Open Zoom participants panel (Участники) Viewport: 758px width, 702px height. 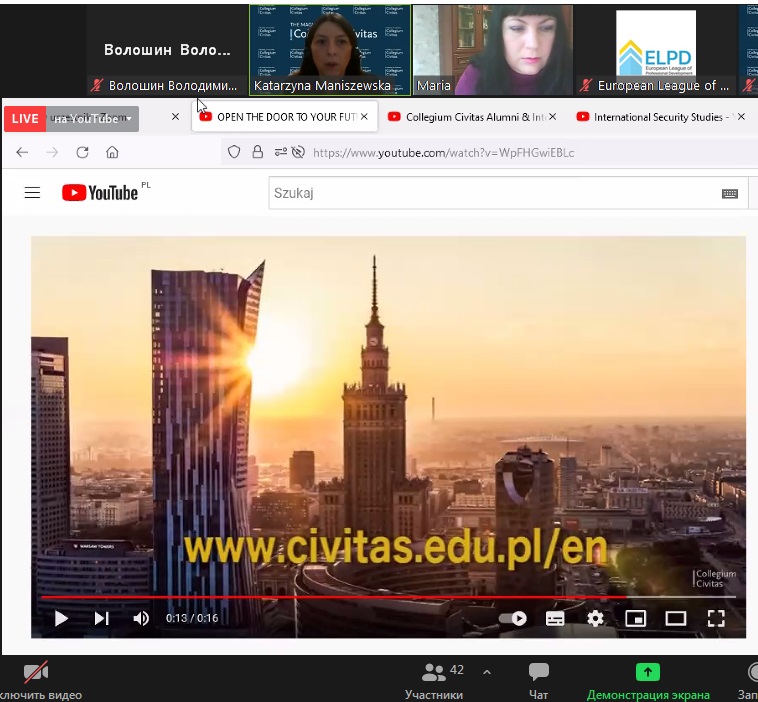tap(434, 680)
